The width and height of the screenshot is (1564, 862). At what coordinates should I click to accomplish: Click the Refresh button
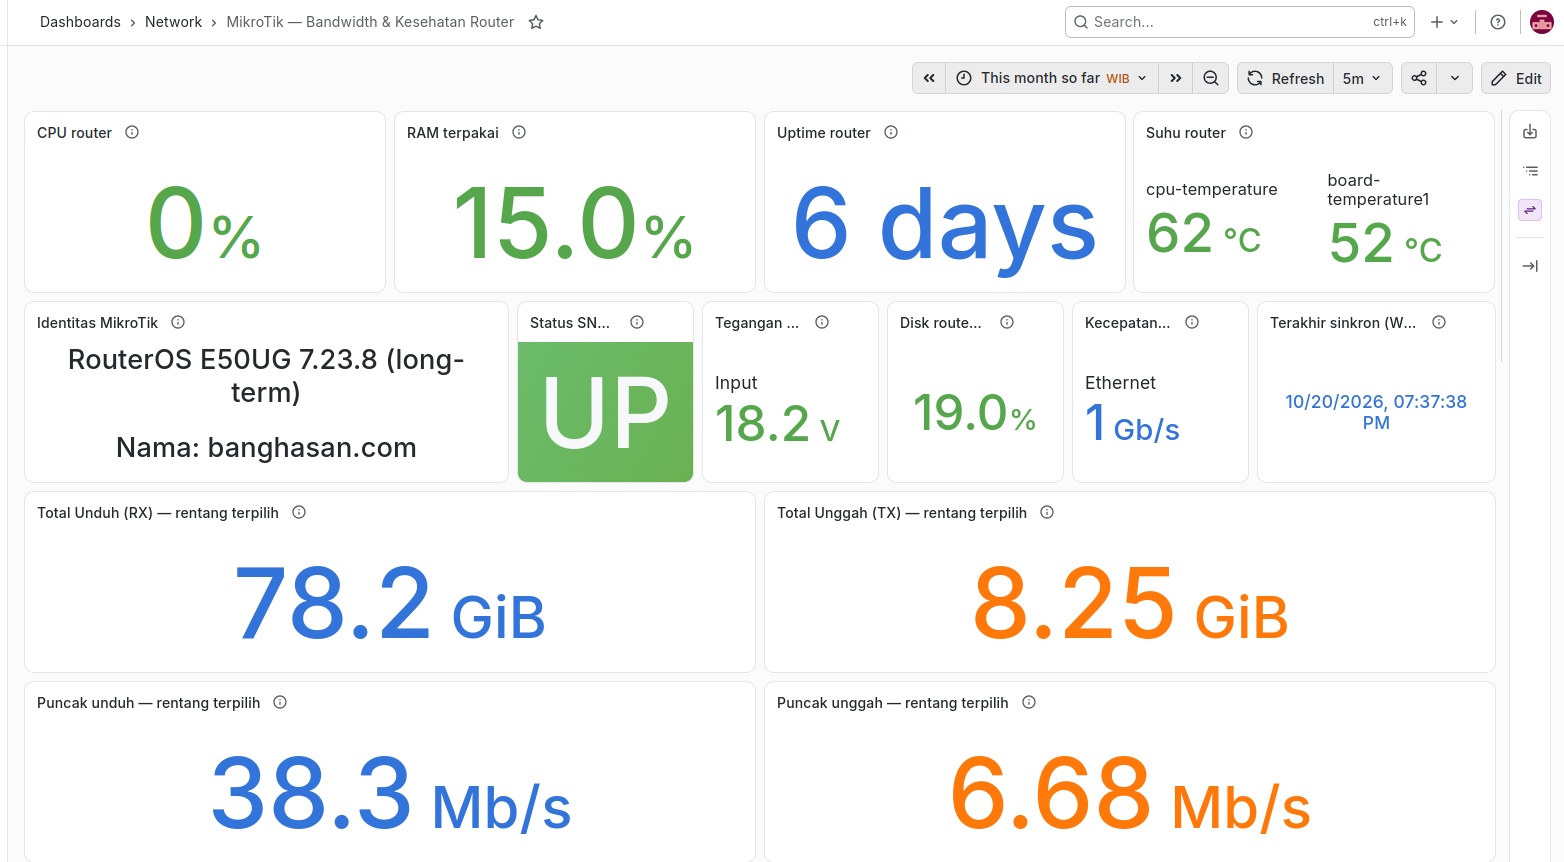coord(1286,78)
